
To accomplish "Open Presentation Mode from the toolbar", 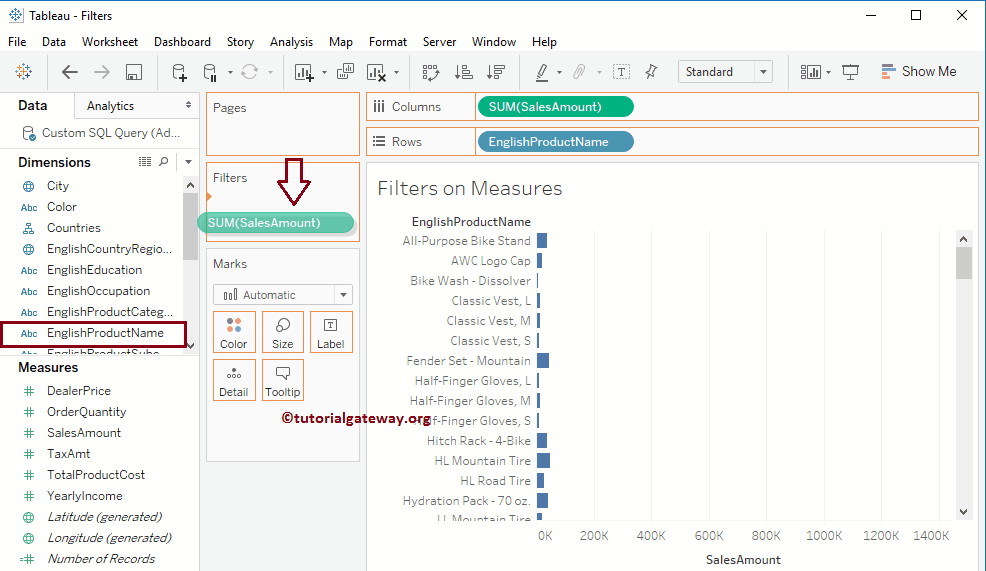I will pyautogui.click(x=851, y=72).
